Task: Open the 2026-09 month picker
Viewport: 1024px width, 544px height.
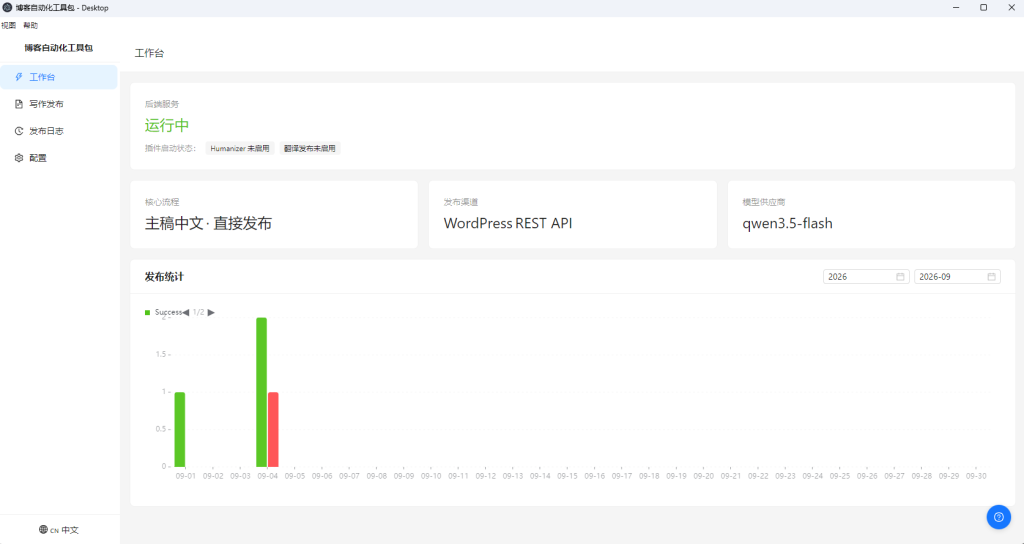Action: tap(957, 277)
